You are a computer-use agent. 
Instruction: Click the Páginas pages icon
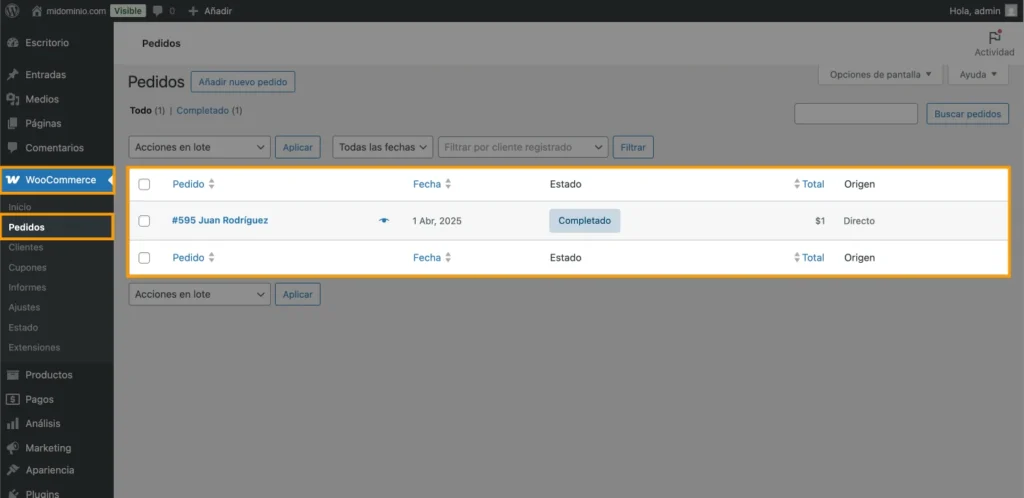coord(12,123)
